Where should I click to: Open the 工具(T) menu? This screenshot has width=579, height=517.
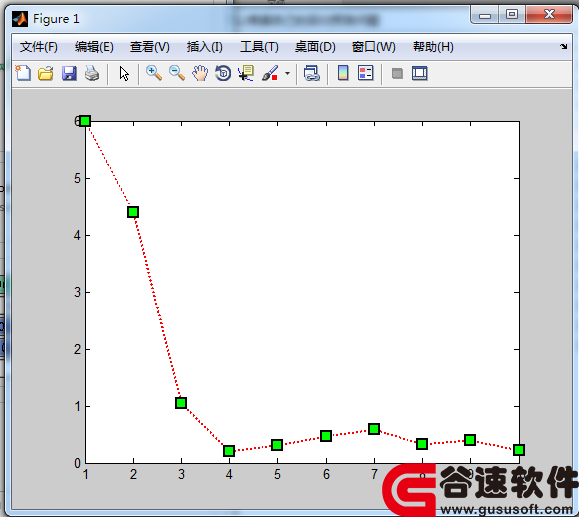pos(259,47)
